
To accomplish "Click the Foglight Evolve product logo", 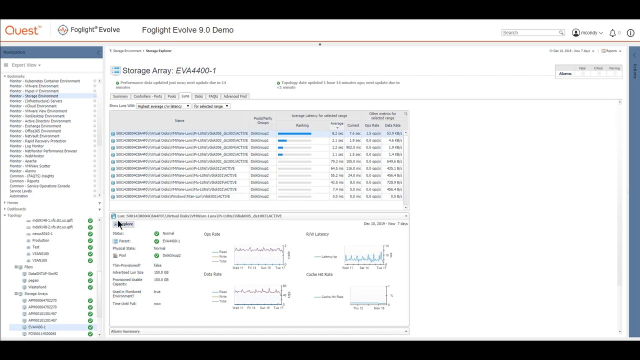I will point(89,30).
